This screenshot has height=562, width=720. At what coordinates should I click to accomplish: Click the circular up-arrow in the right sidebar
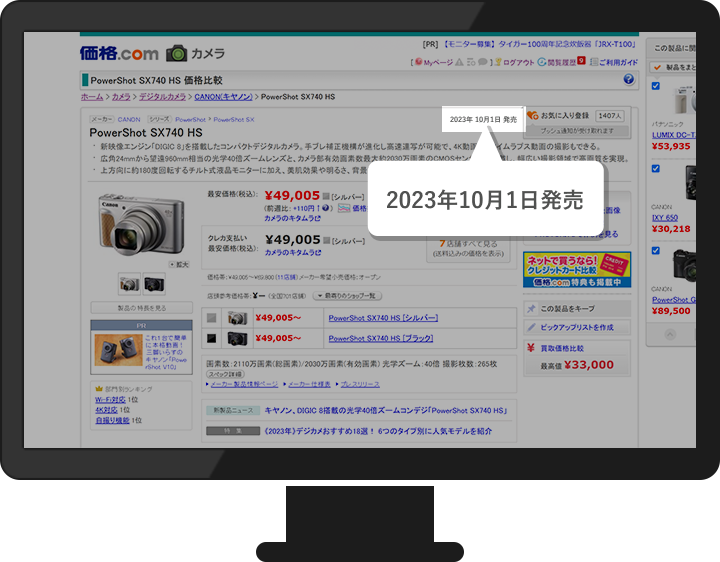670,334
